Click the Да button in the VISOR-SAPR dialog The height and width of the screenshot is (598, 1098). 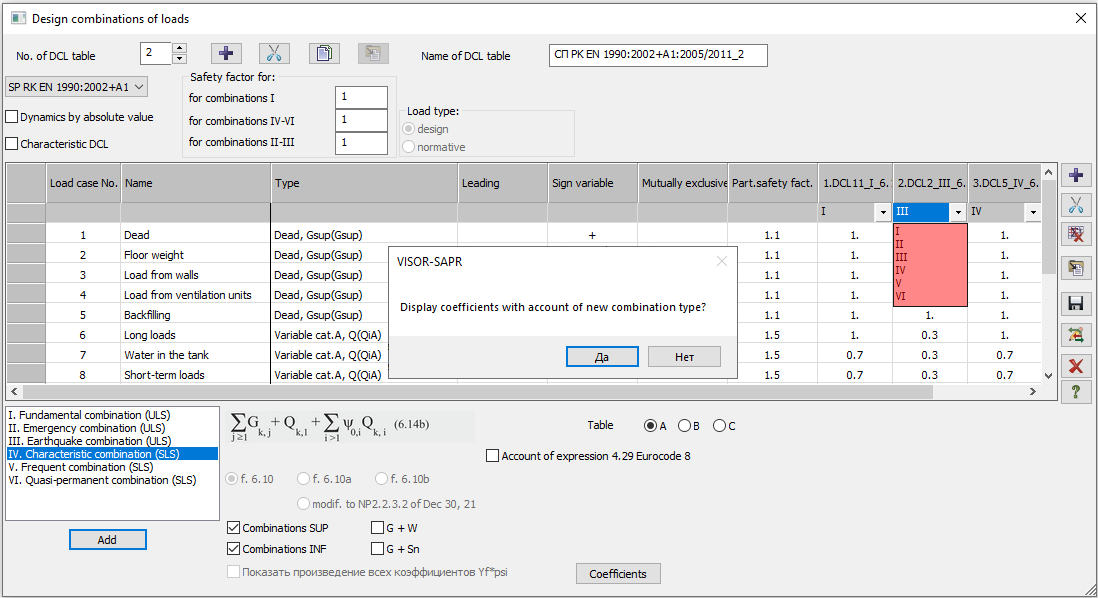[x=601, y=357]
